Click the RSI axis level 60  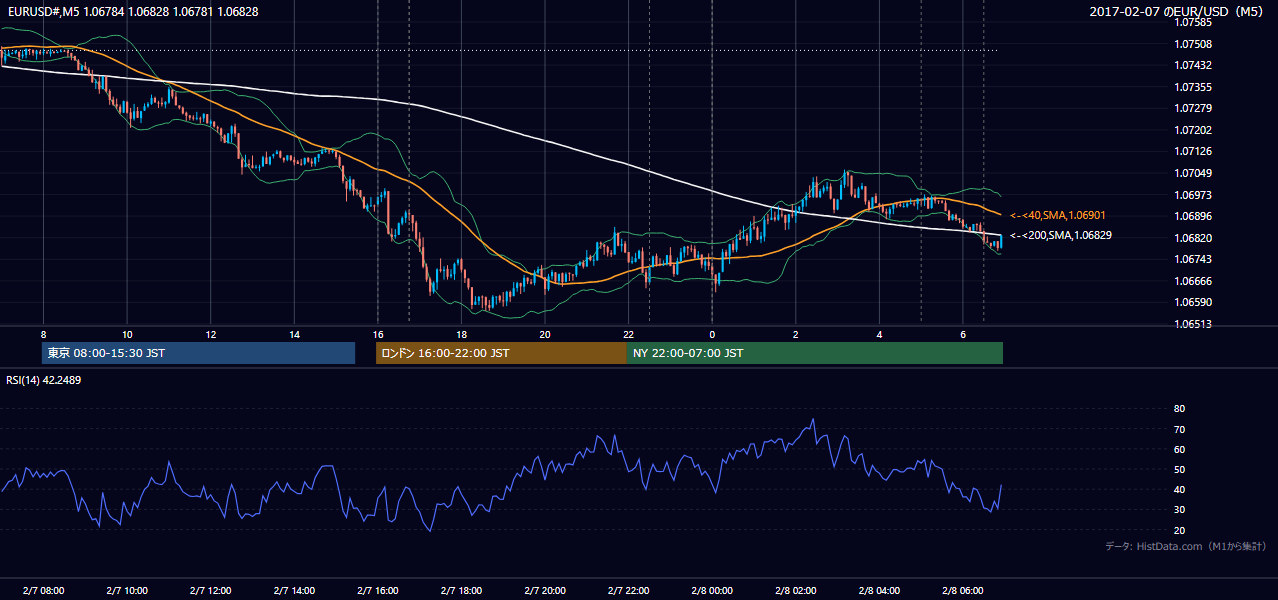pos(1179,449)
